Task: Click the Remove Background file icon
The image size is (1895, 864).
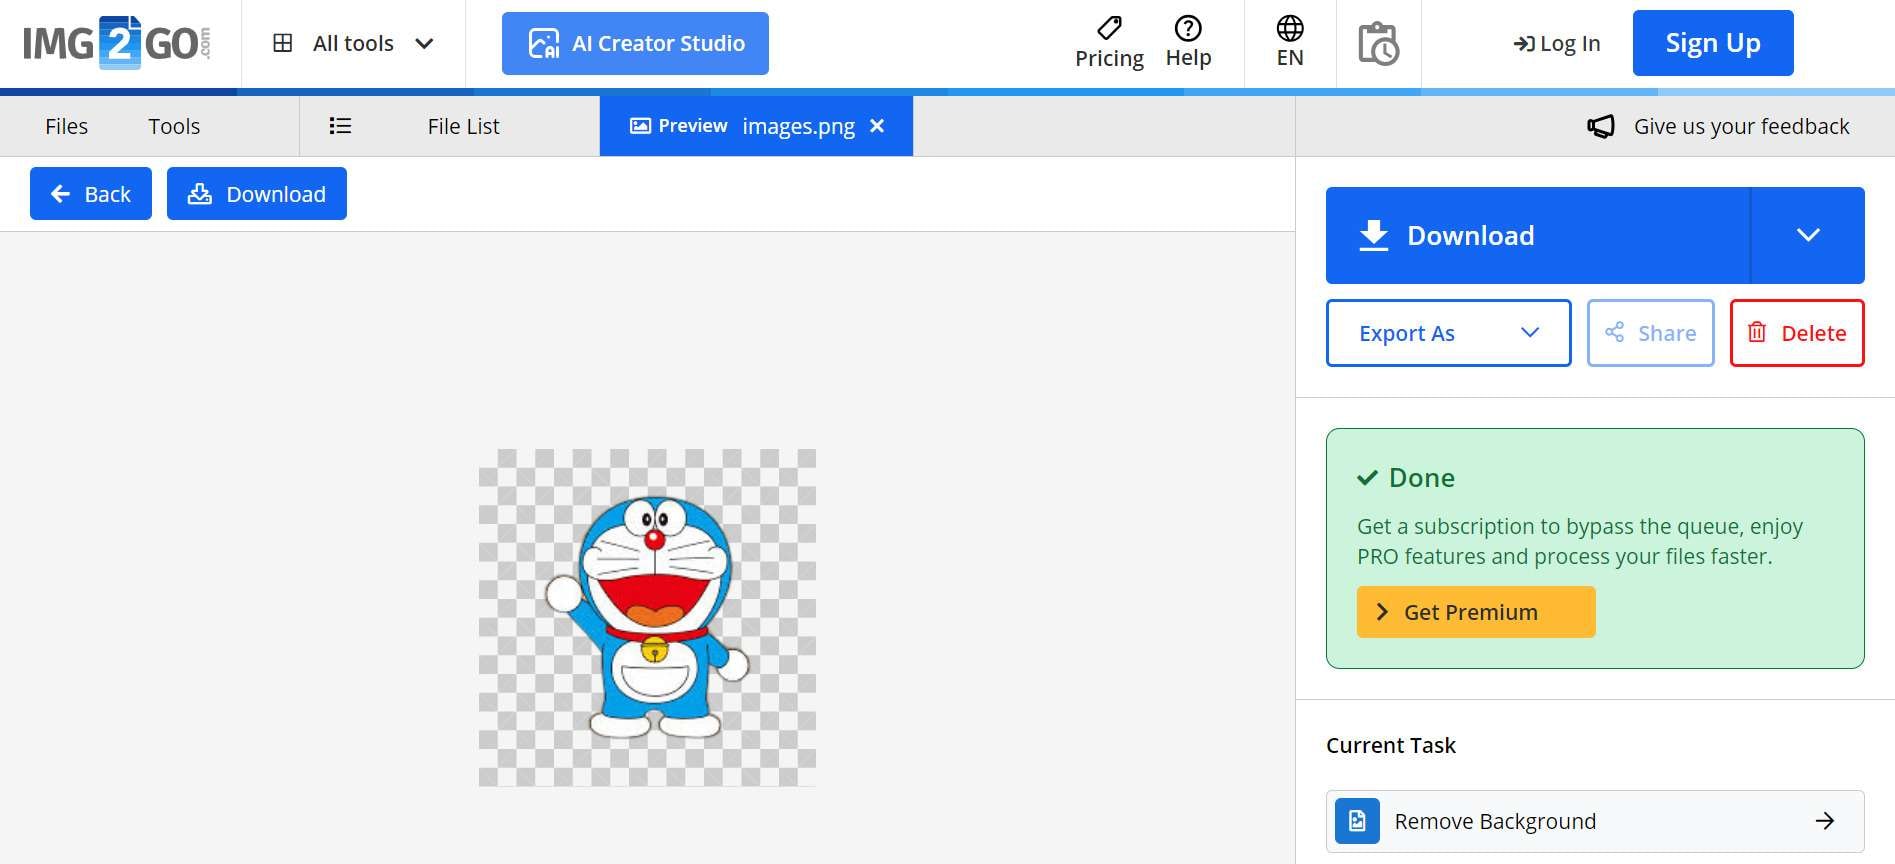Action: (1357, 821)
